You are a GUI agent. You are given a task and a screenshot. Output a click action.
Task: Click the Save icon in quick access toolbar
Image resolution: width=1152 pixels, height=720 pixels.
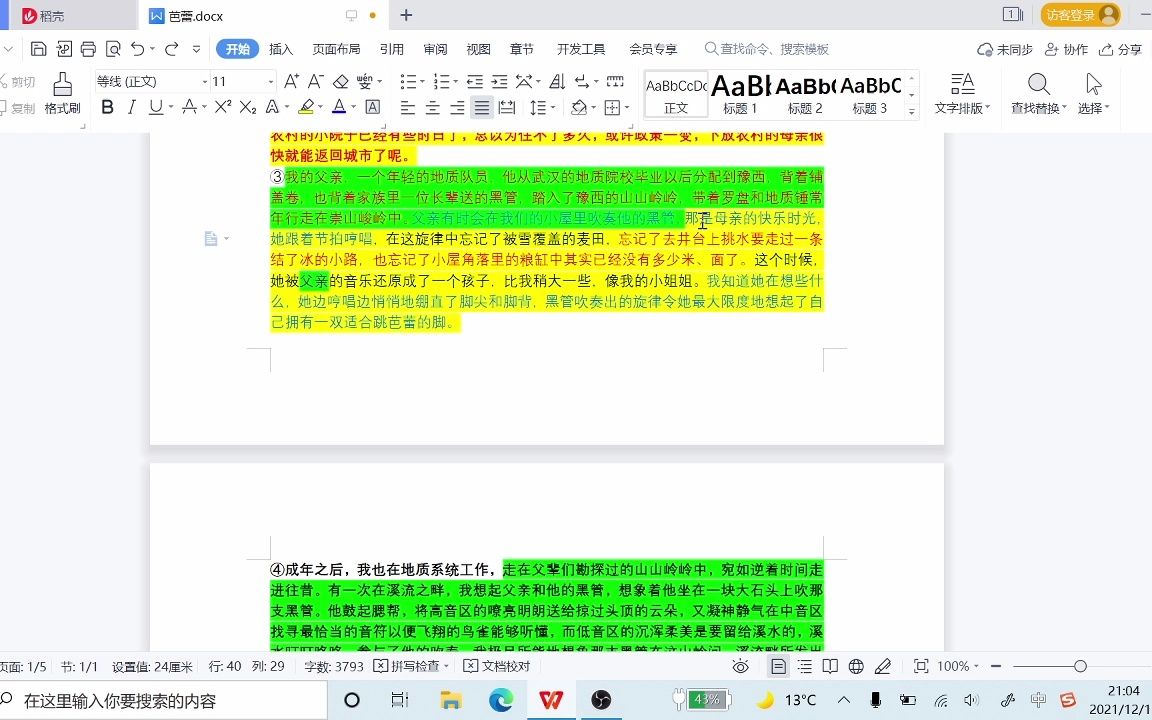37,48
